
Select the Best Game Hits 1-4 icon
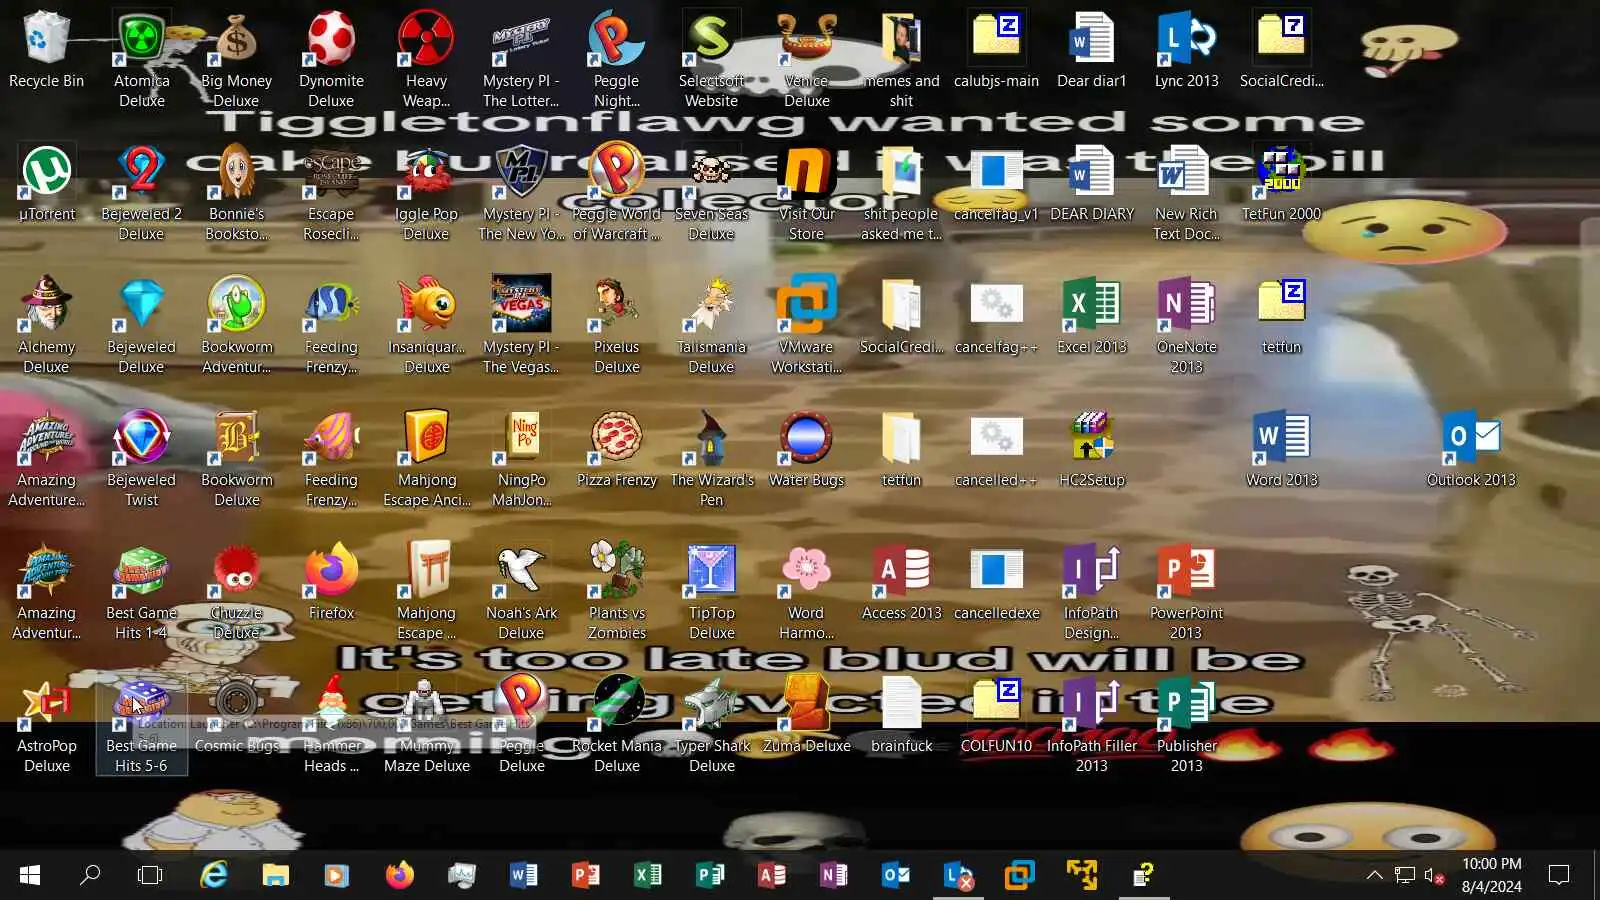click(141, 592)
